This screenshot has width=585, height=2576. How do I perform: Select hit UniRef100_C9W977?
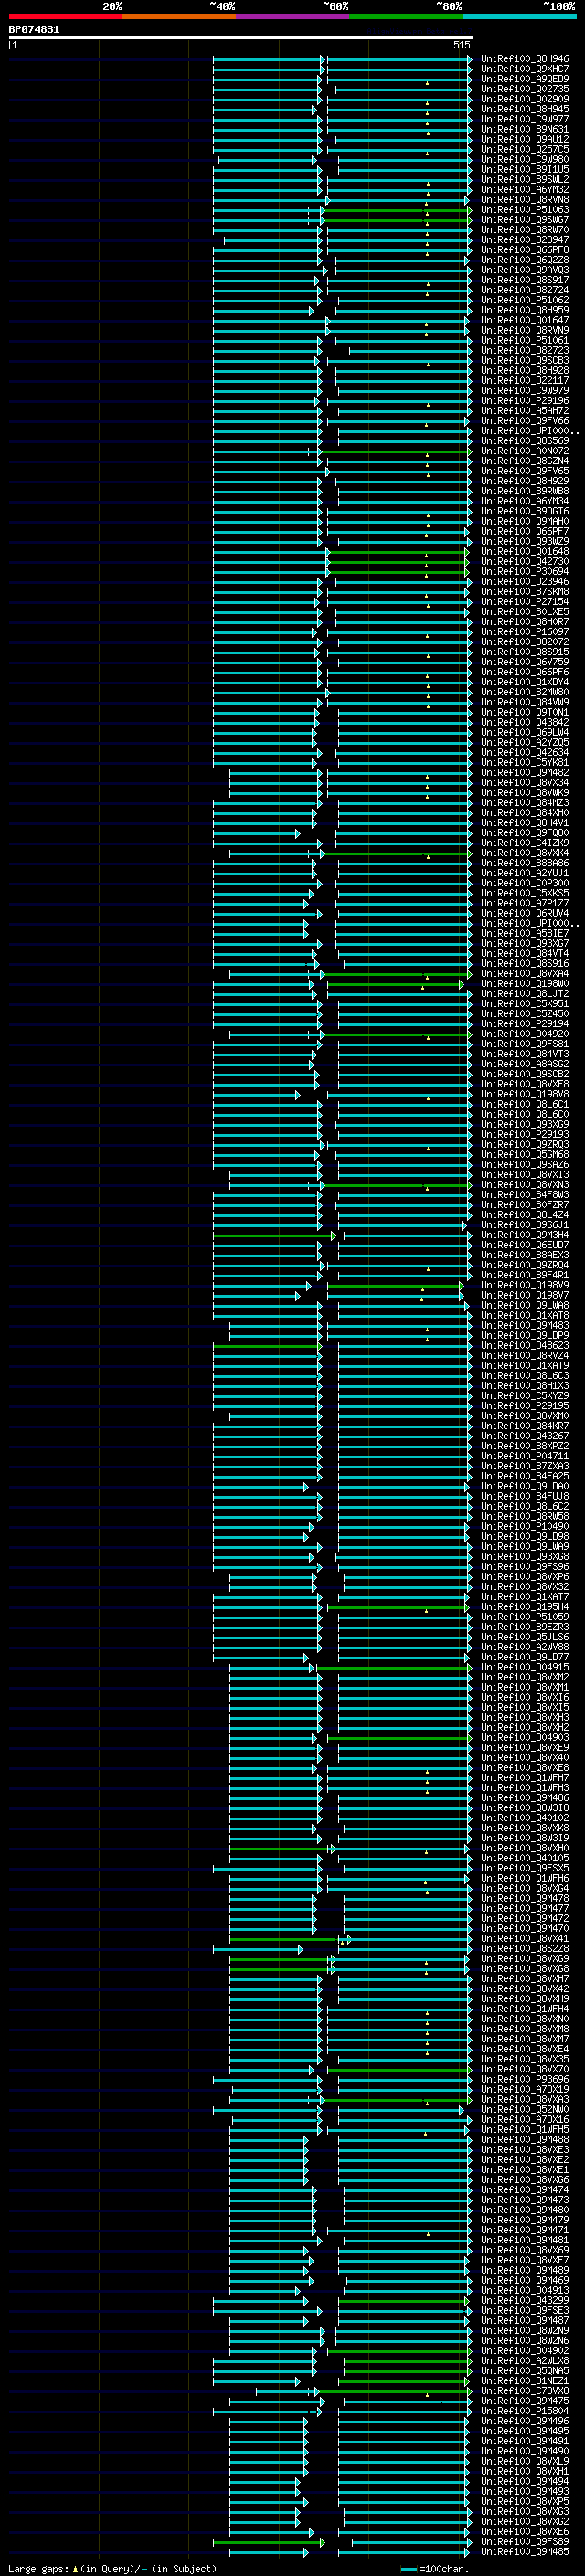[x=525, y=119]
